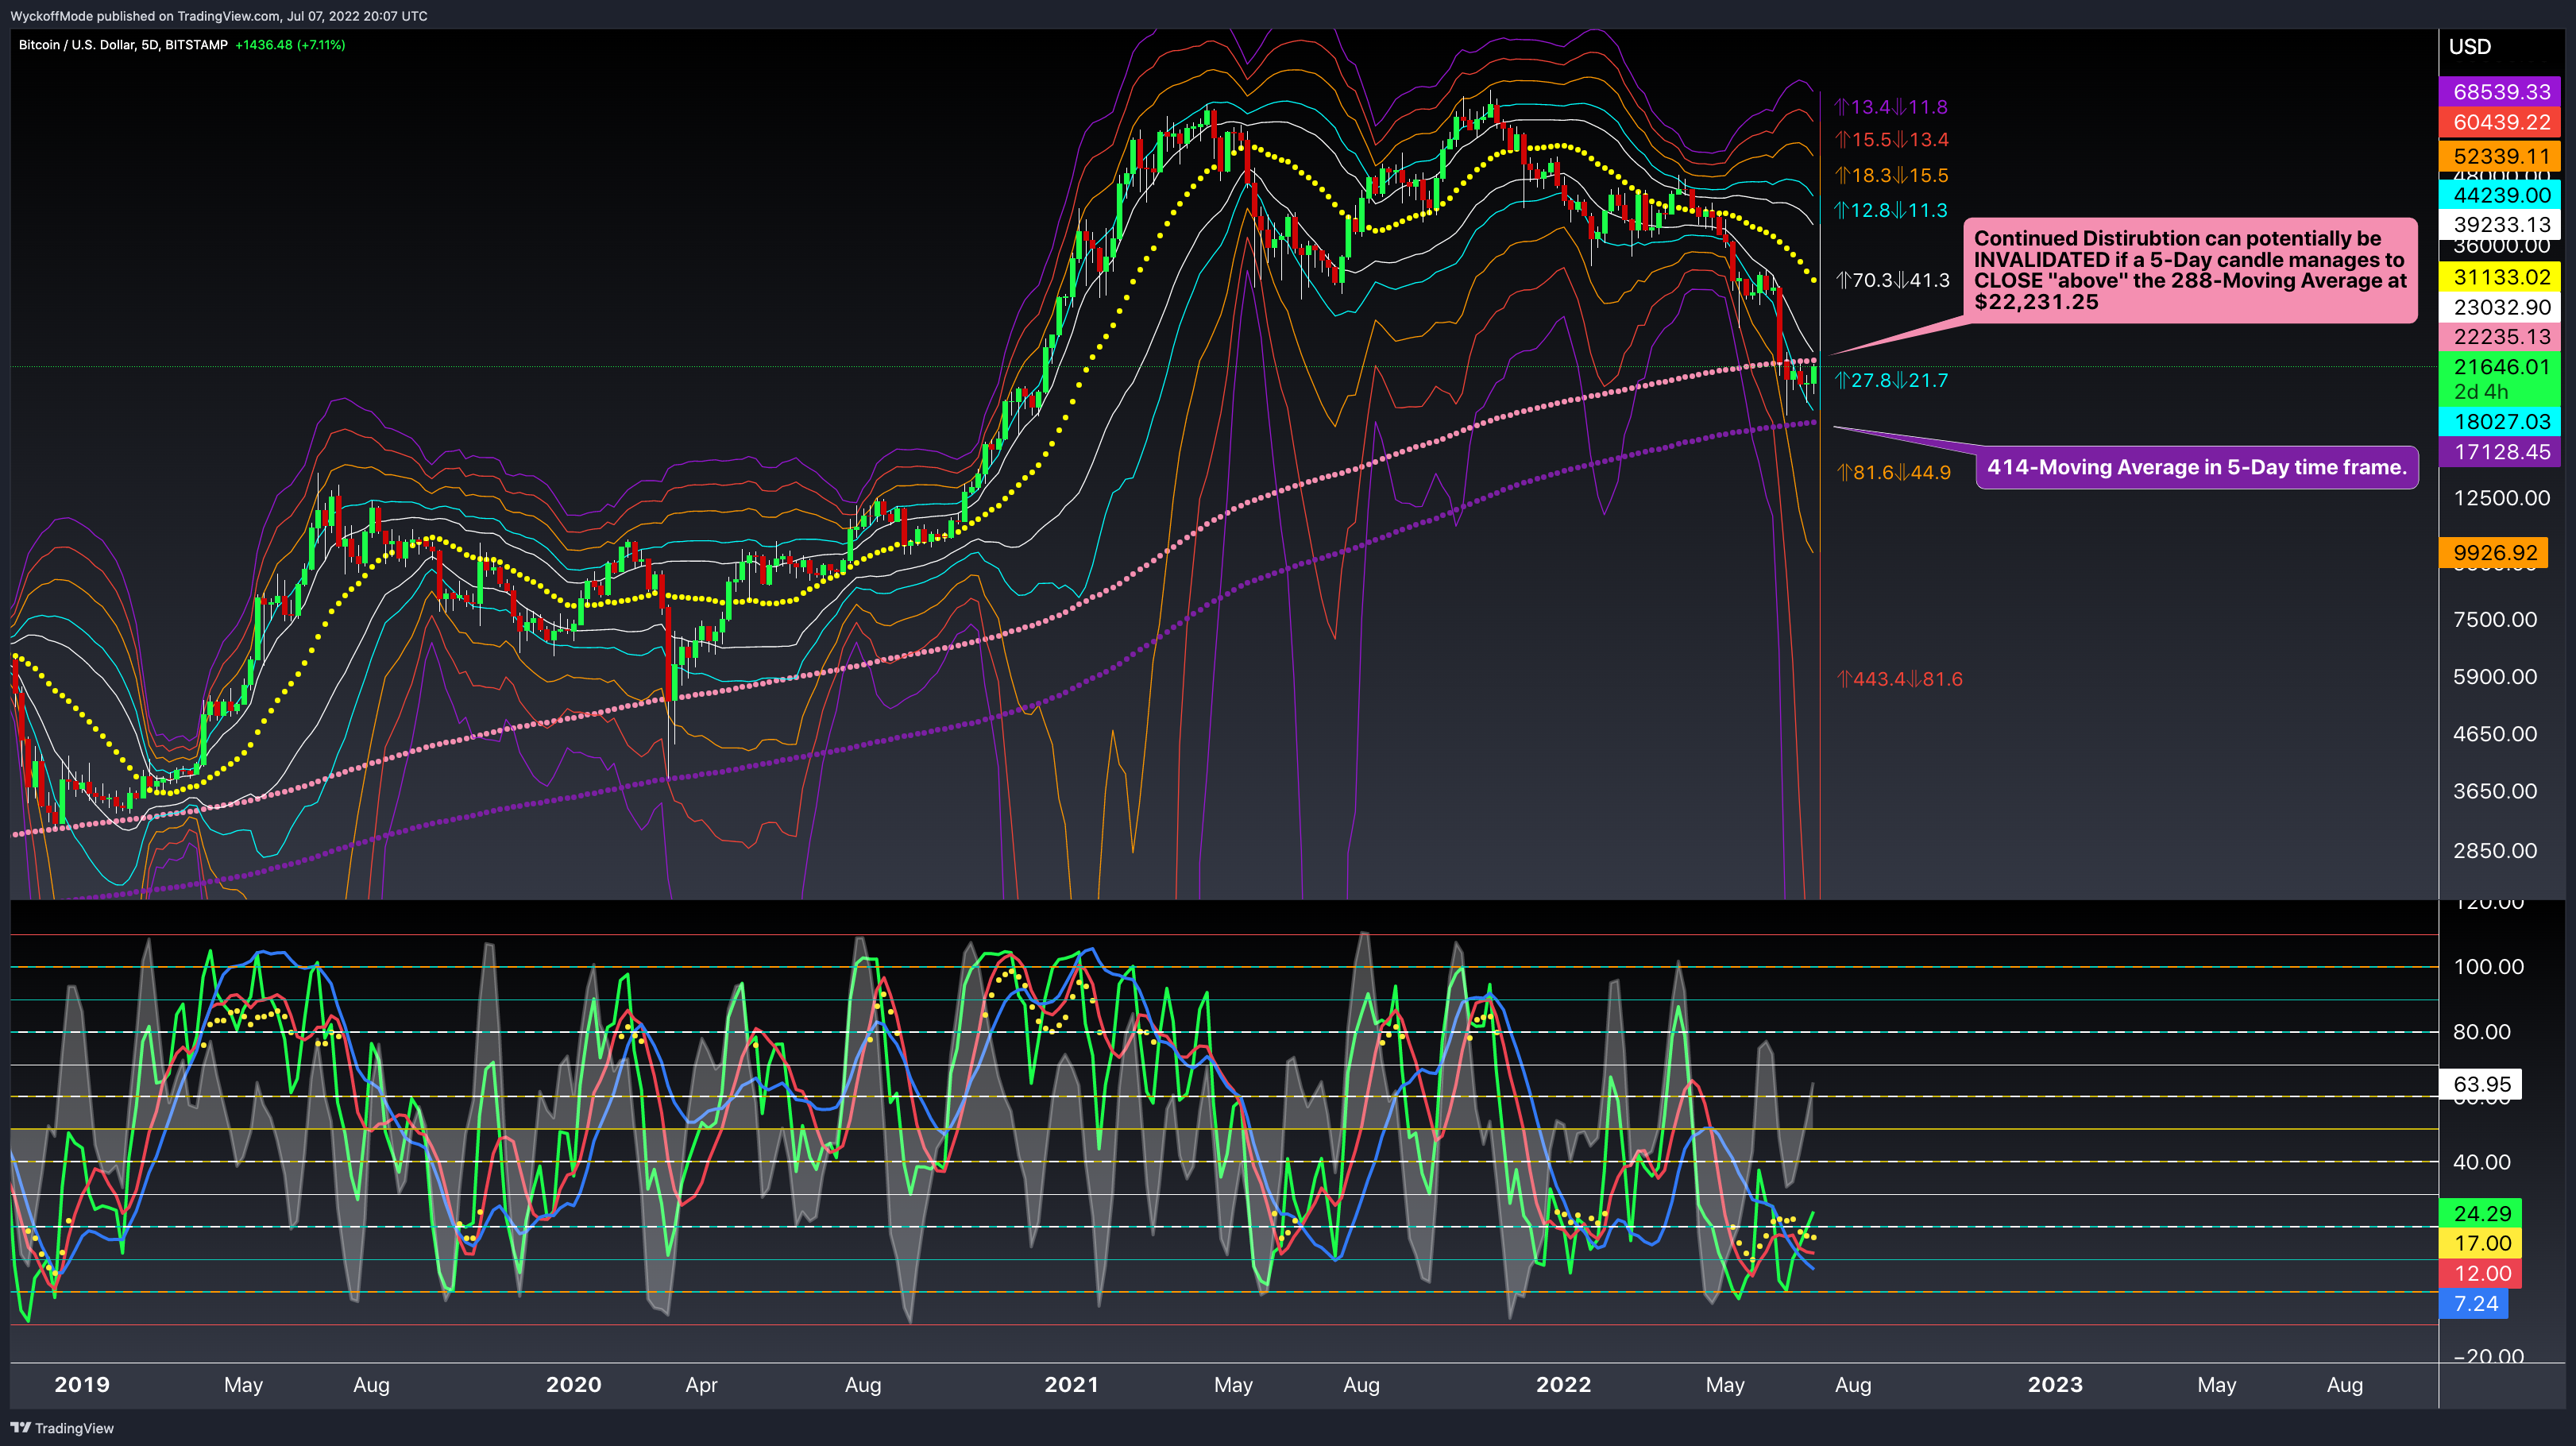The image size is (2576, 1446).
Task: Click the 2019 label on time axis
Action: (x=82, y=1385)
